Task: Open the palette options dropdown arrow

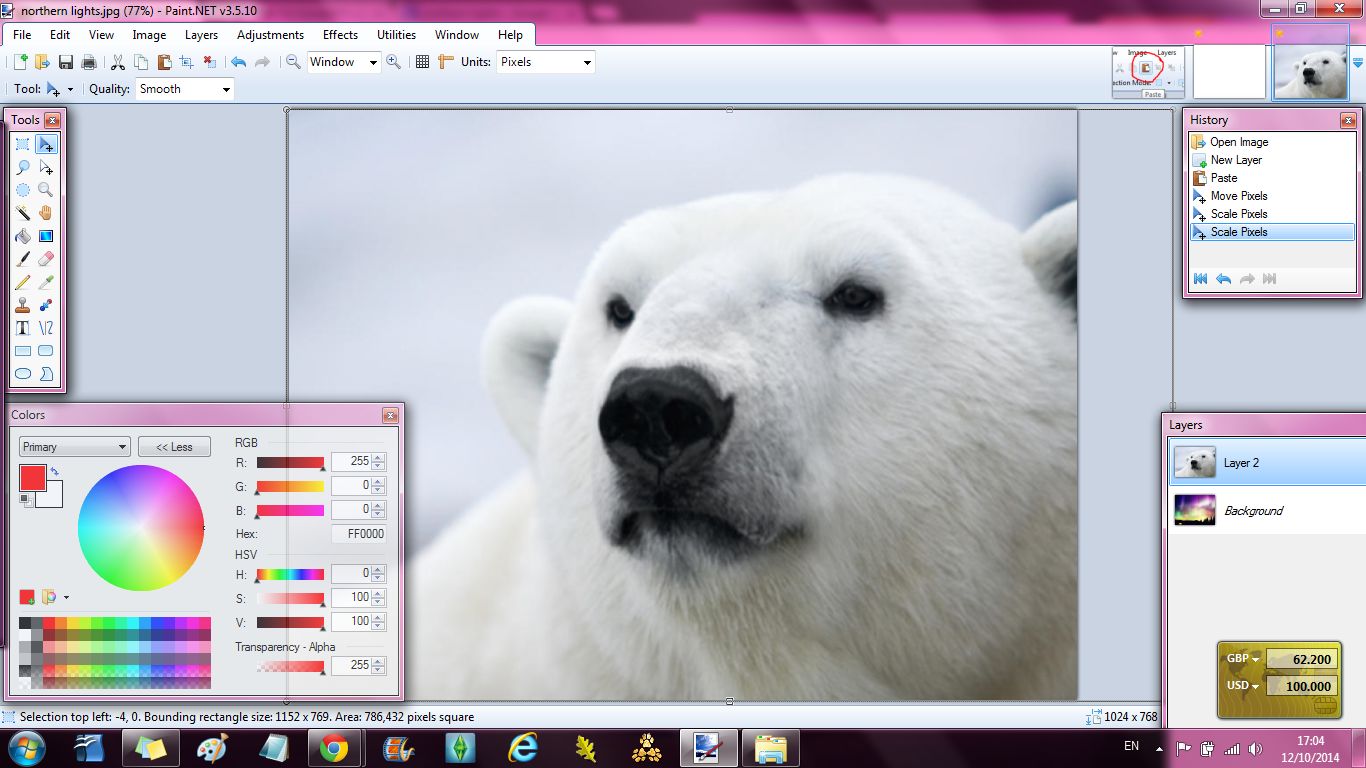Action: (66, 598)
